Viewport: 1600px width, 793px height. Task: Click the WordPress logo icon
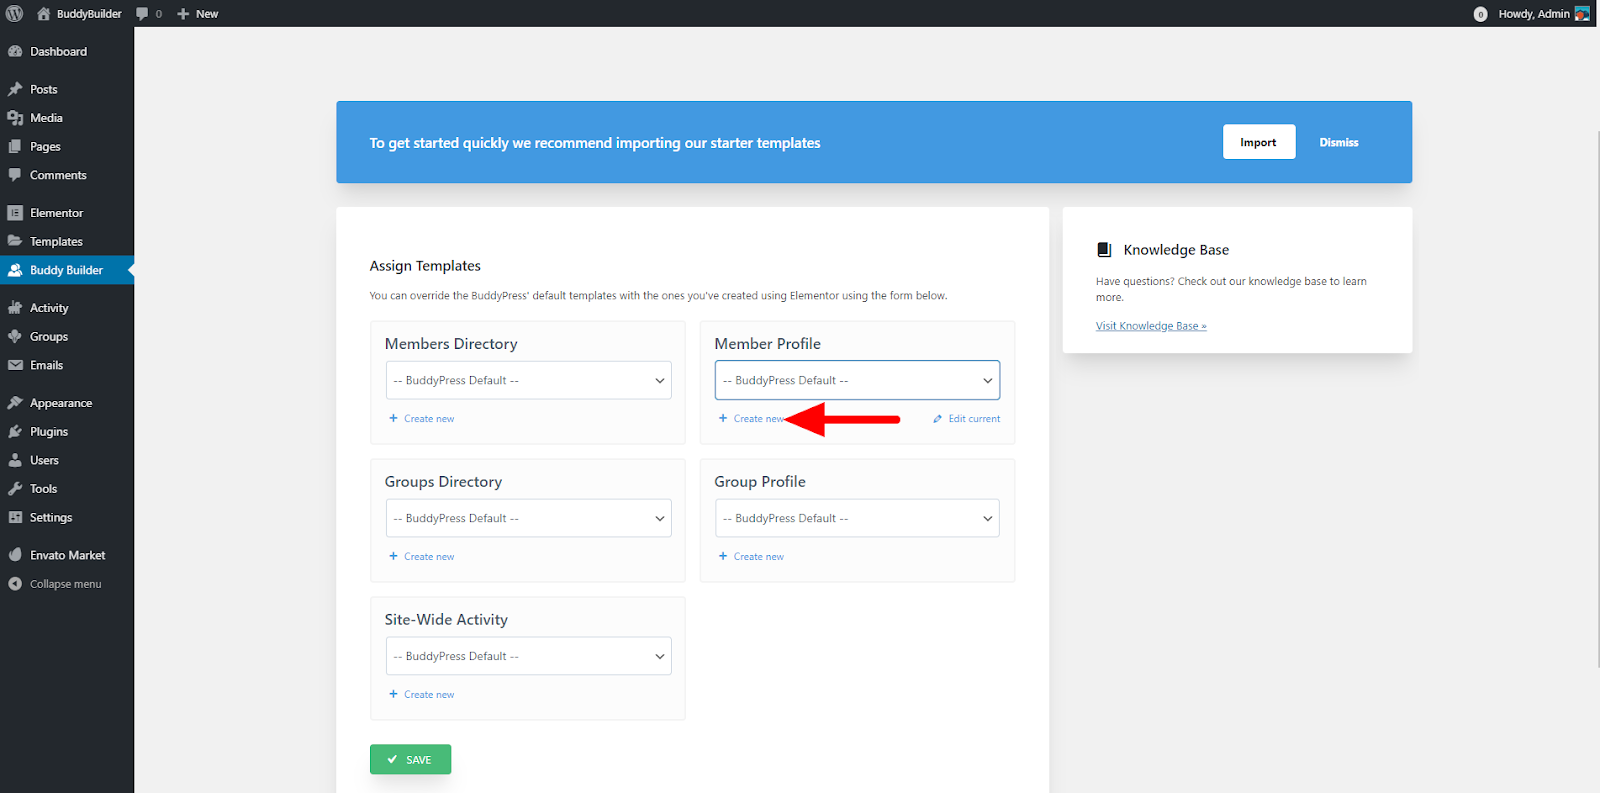click(x=15, y=14)
